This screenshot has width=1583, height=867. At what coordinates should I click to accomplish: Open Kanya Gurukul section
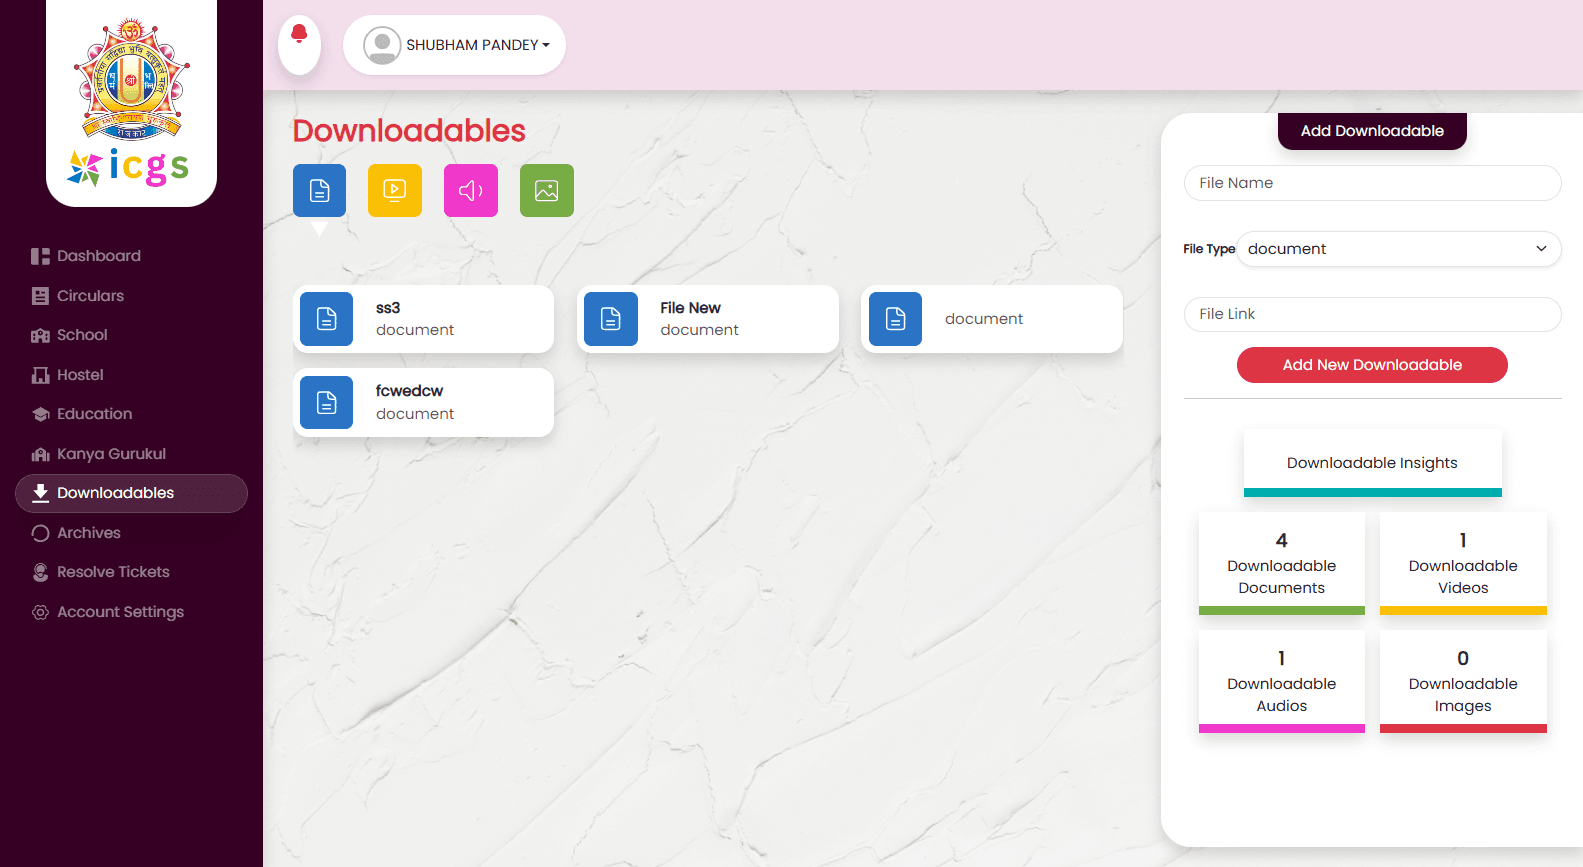pyautogui.click(x=111, y=454)
